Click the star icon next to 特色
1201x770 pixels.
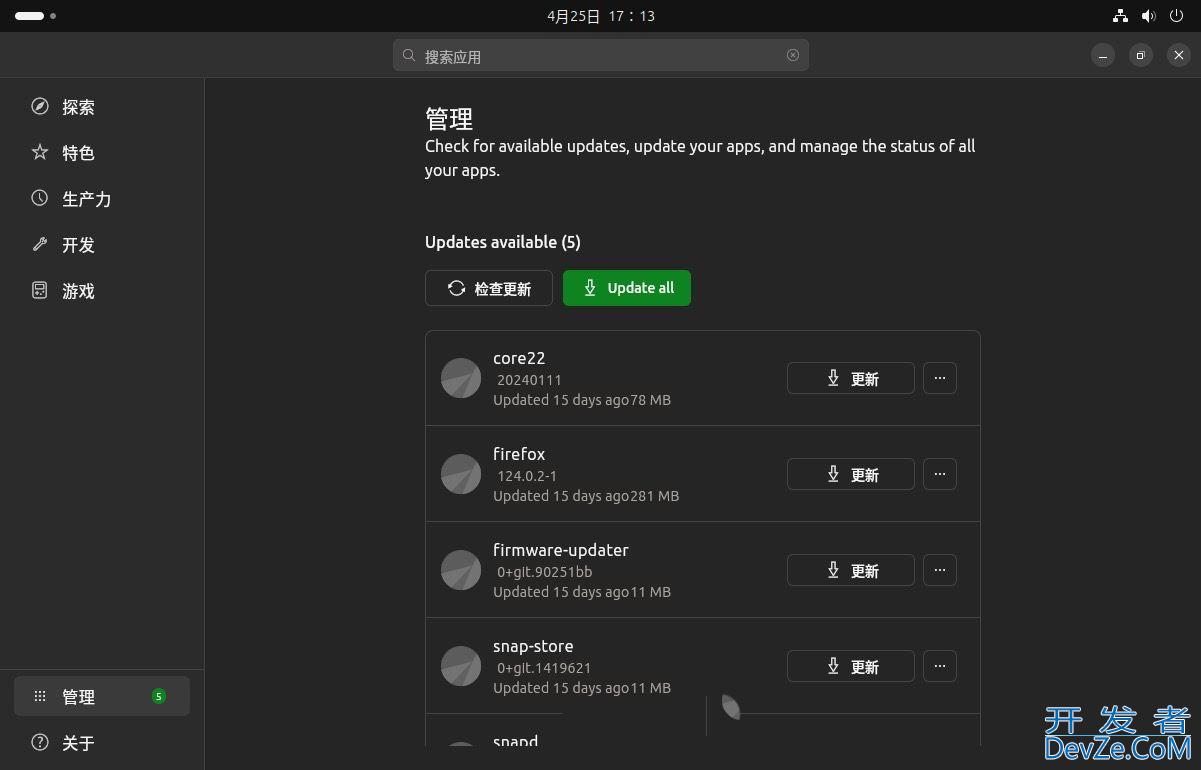[40, 152]
